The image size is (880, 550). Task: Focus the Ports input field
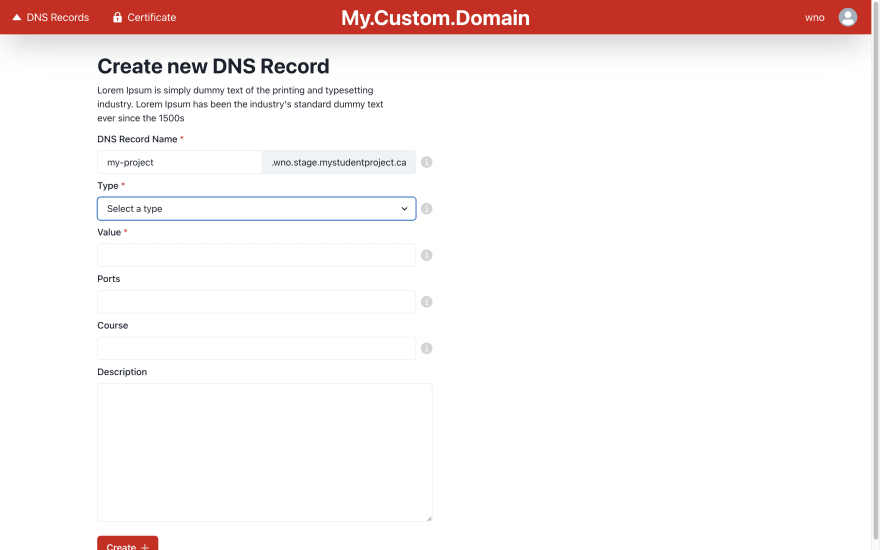coord(256,302)
